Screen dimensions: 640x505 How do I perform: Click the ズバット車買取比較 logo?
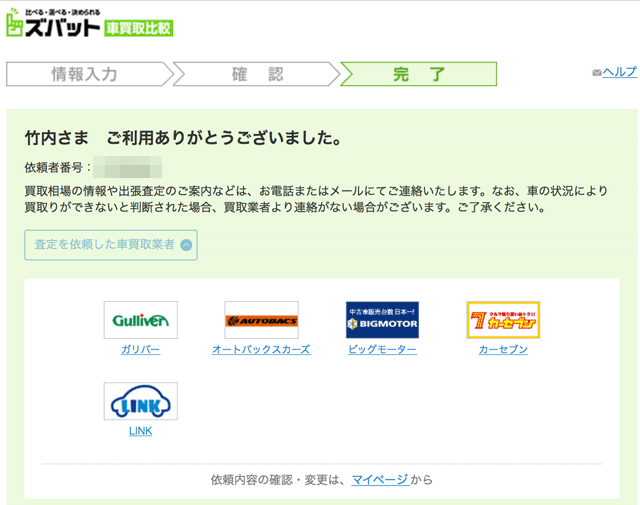click(89, 23)
